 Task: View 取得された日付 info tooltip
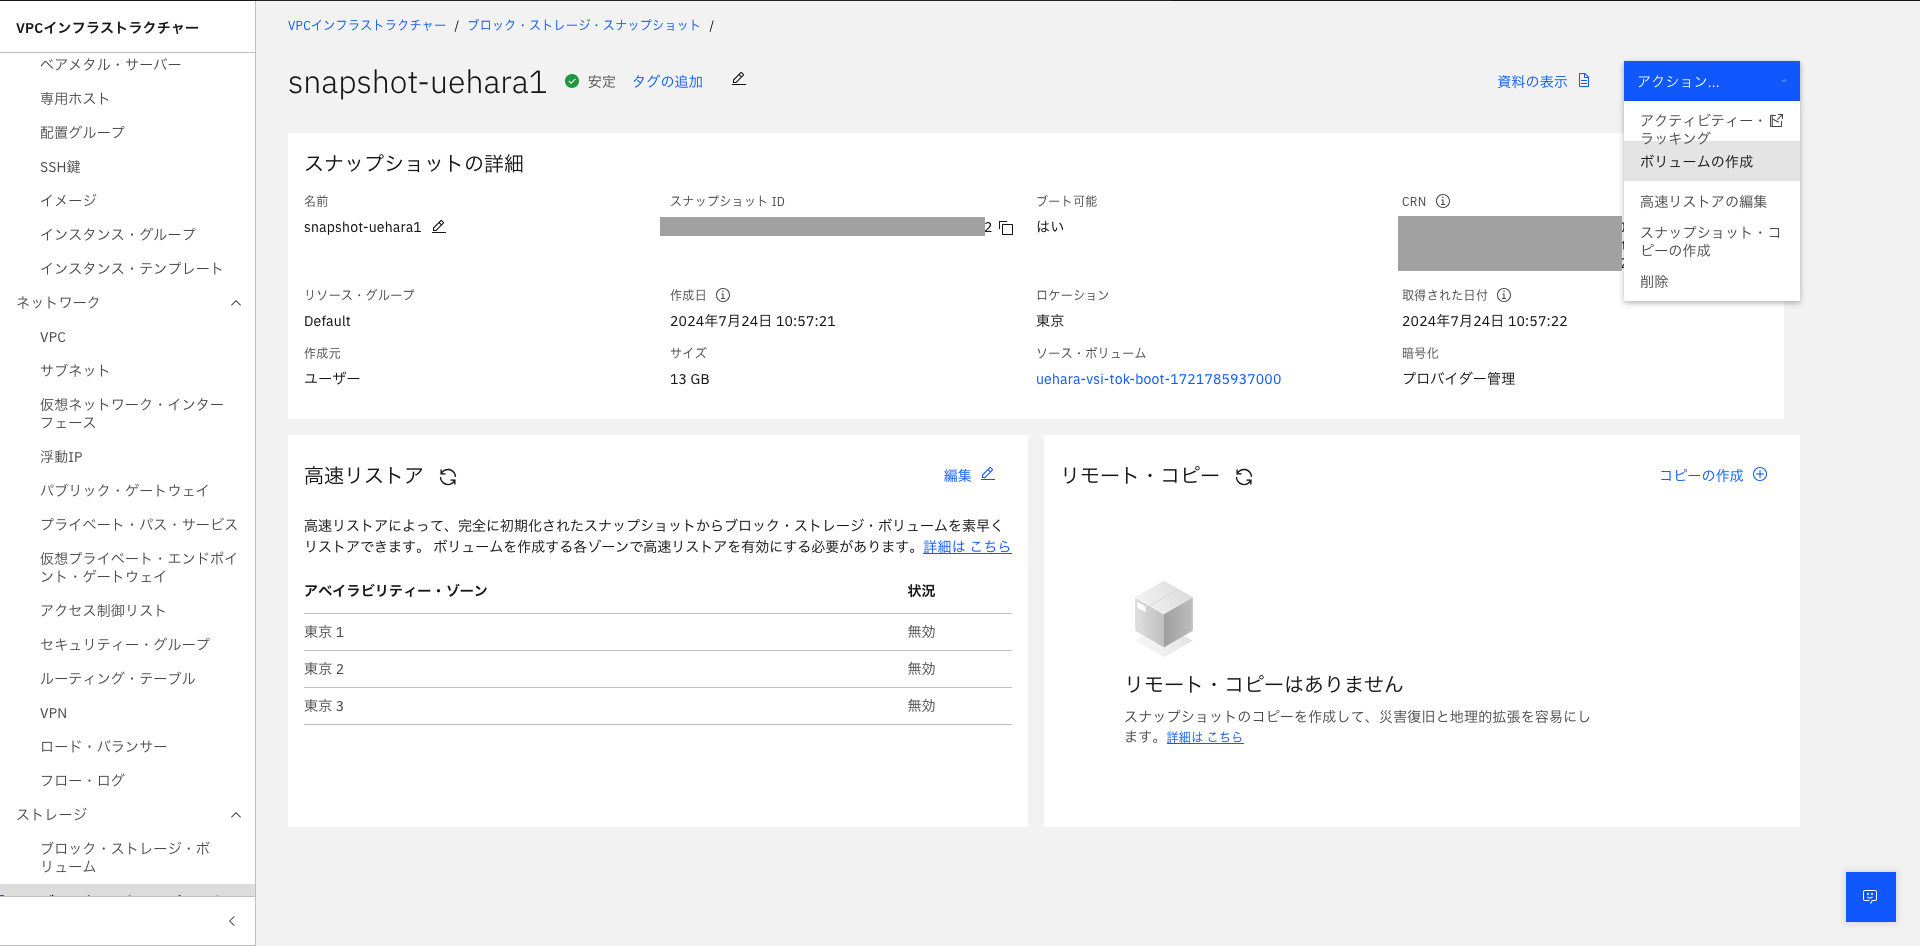click(1505, 295)
